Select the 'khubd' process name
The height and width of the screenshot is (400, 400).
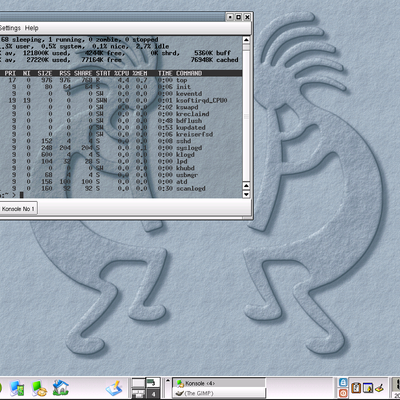click(185, 168)
